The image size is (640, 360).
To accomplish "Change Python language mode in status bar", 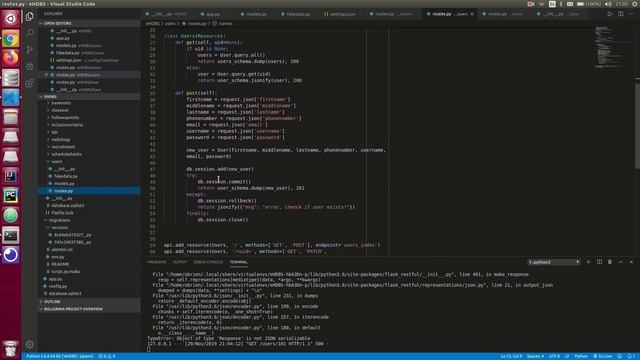I will 581,356.
